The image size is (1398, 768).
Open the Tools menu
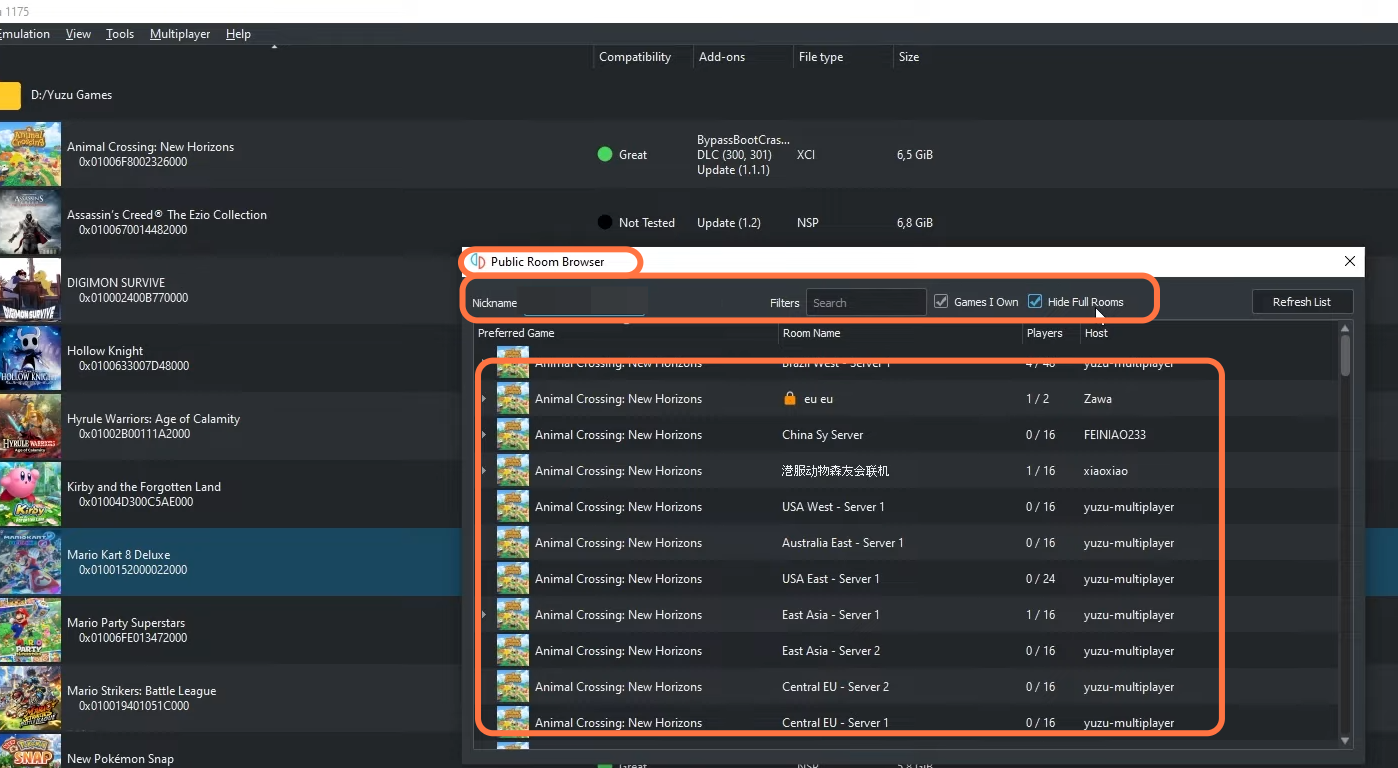[120, 34]
